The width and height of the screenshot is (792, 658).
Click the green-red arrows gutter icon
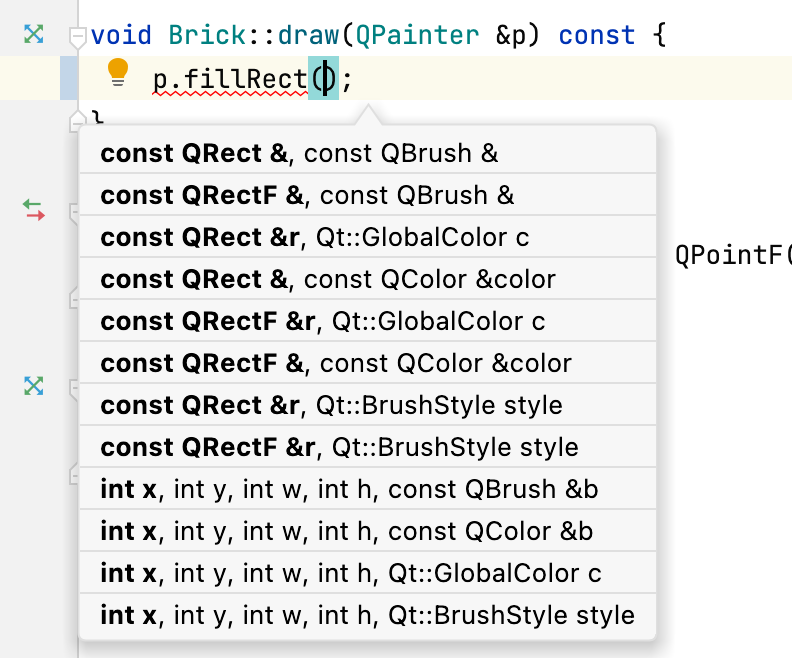pos(33,210)
